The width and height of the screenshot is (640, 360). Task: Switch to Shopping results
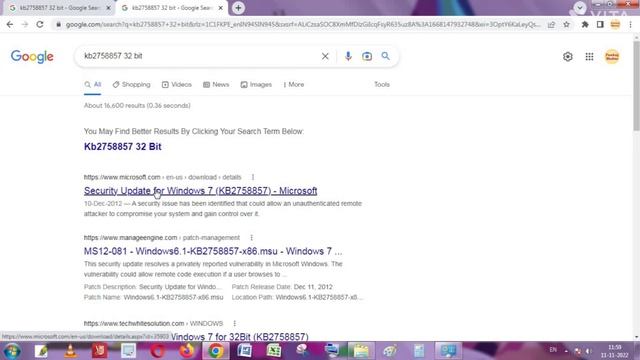point(131,85)
